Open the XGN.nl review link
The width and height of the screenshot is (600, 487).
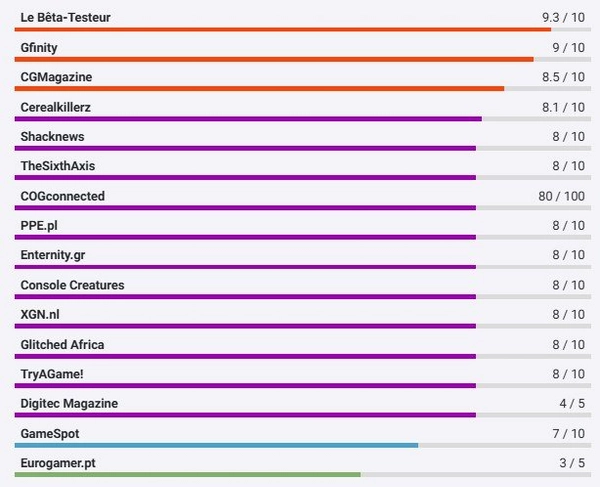40,315
